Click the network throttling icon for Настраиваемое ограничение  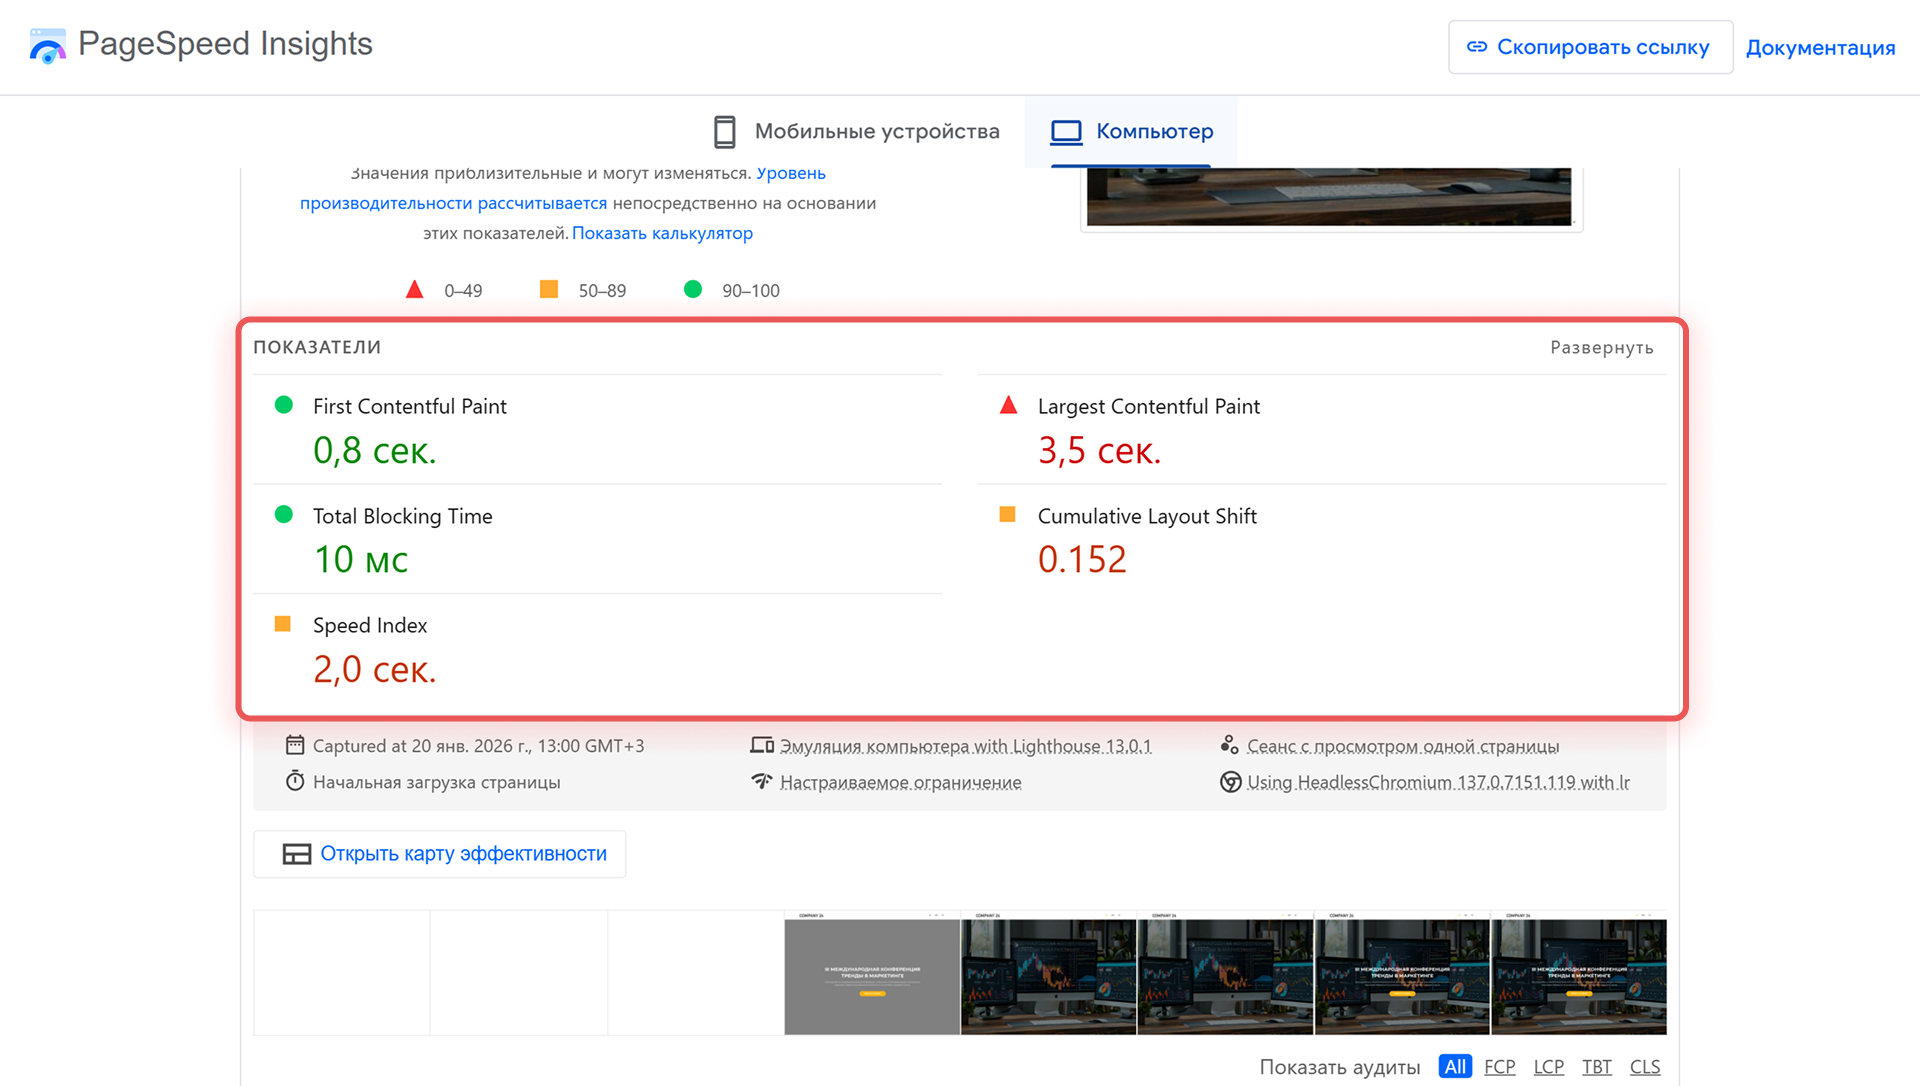click(762, 781)
